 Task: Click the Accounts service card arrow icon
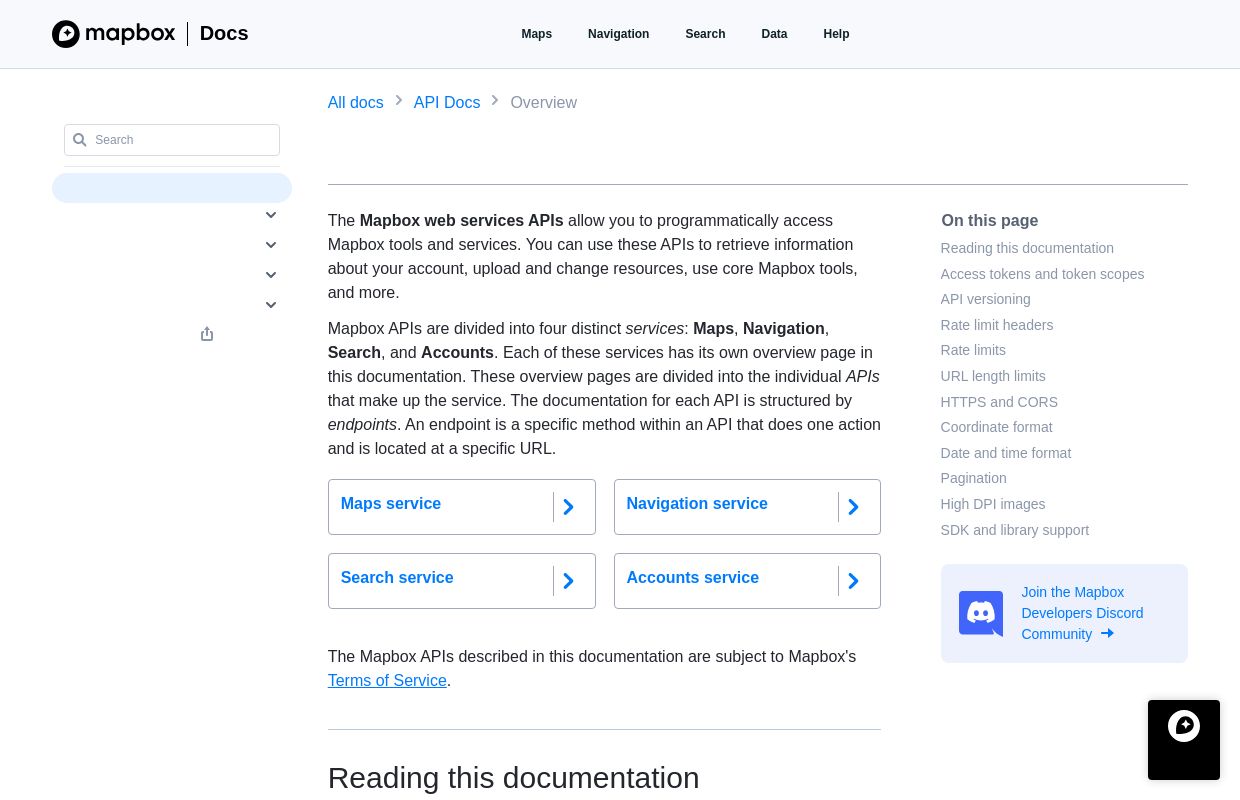click(x=853, y=581)
